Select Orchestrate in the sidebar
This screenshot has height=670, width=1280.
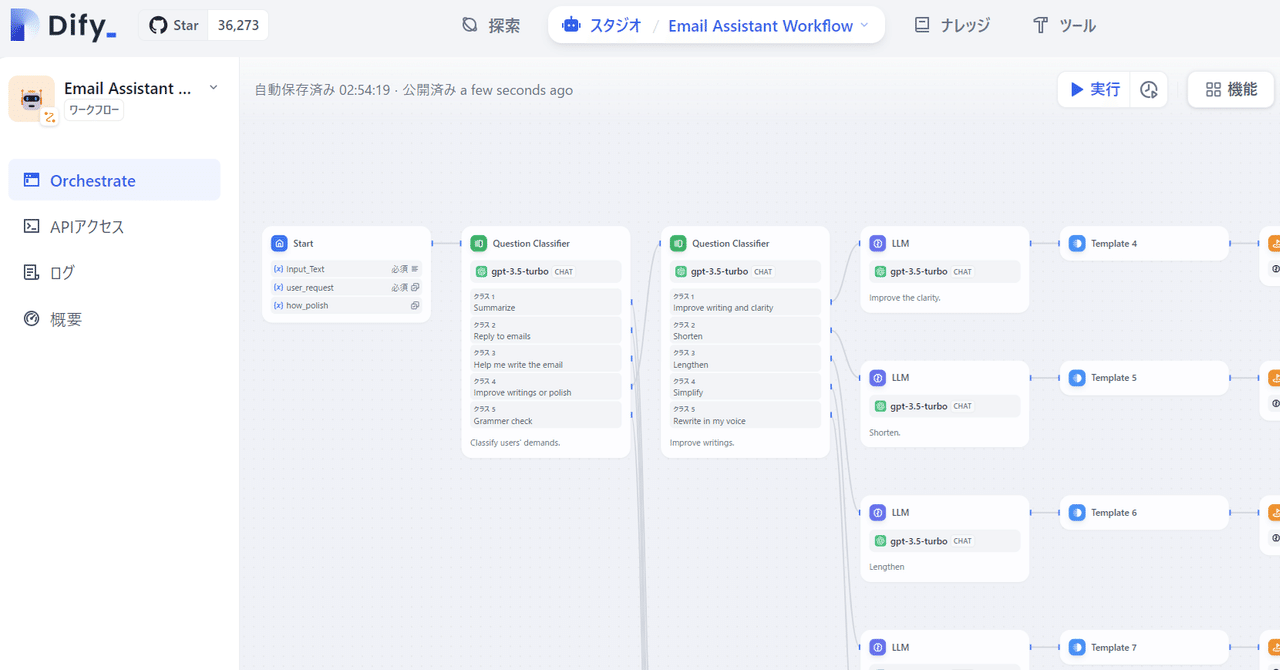point(90,180)
